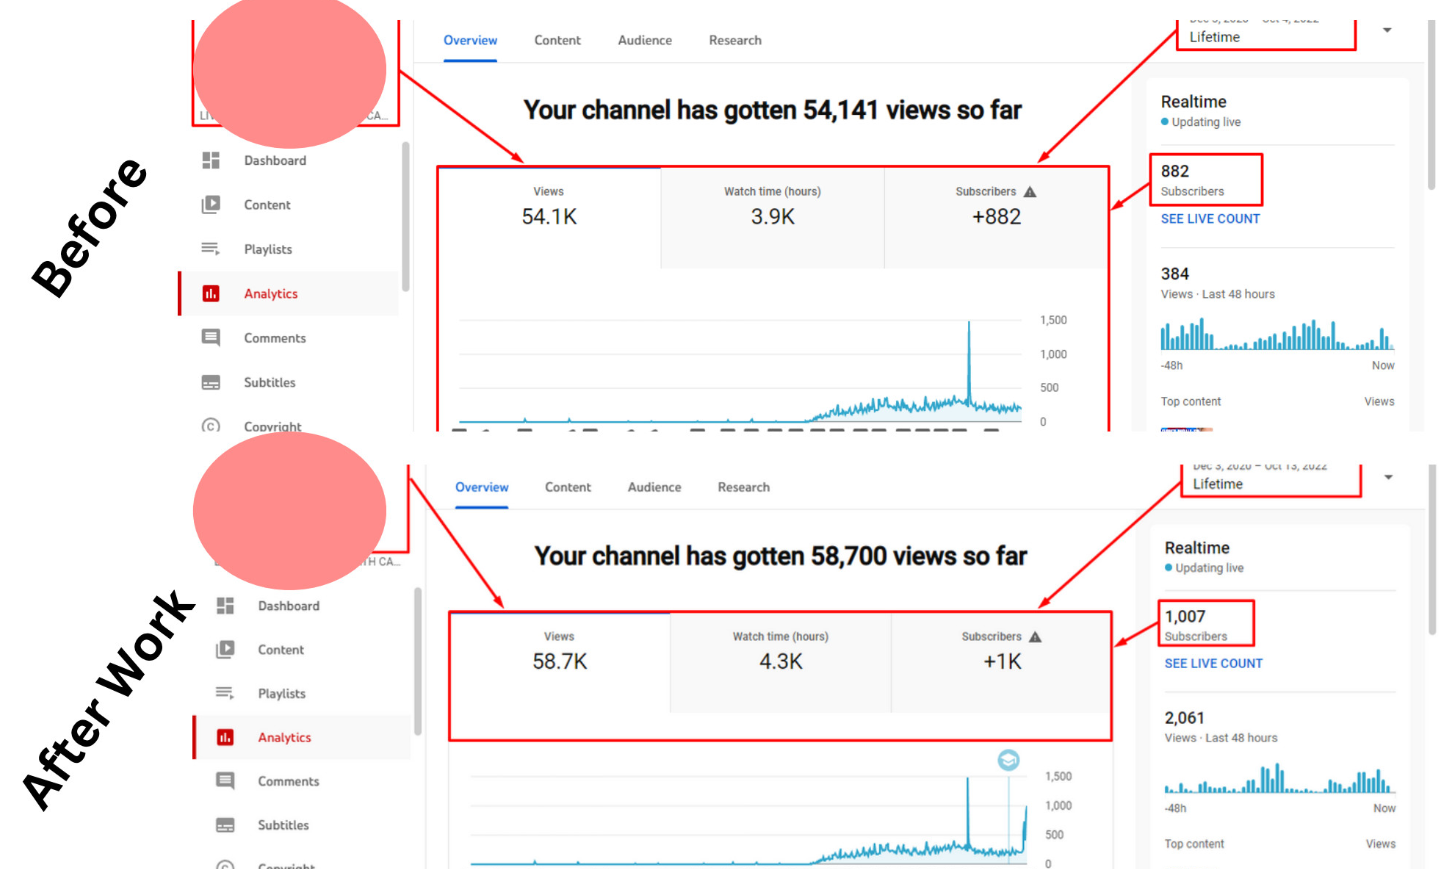1454x869 pixels.
Task: Click the Subtitles icon in the After Work sidebar
Action: (225, 825)
